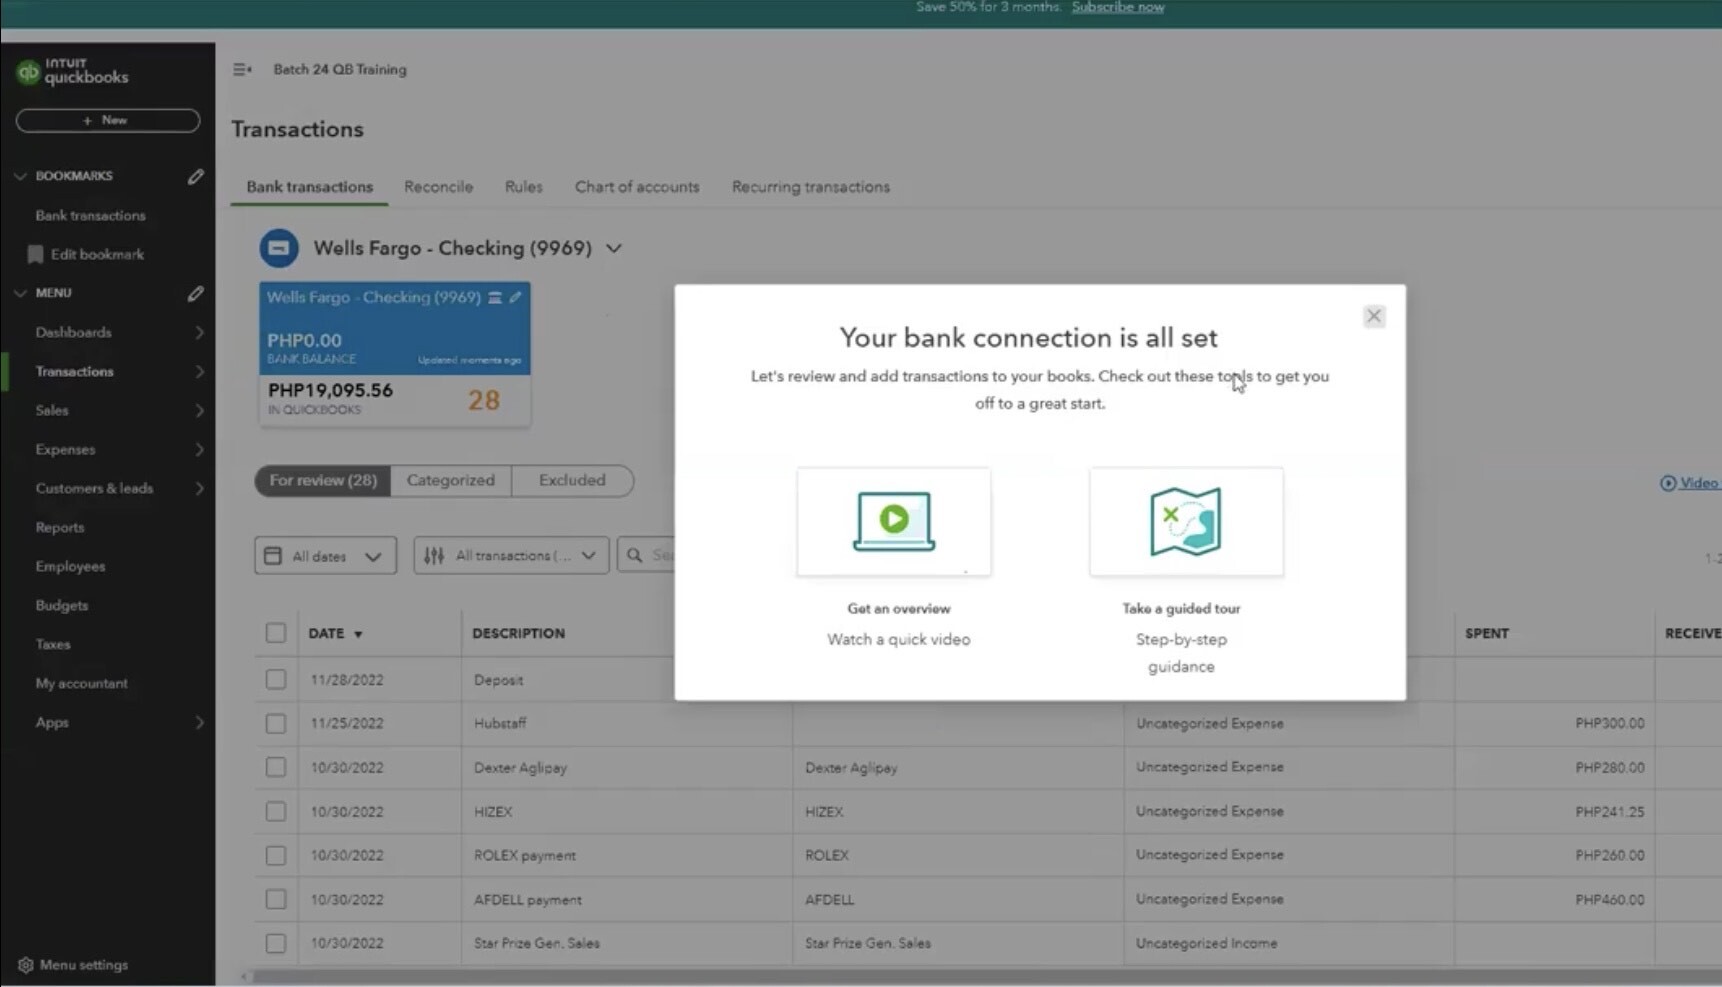The width and height of the screenshot is (1722, 987).
Task: Click the DESCRIPTION column header
Action: pyautogui.click(x=519, y=633)
